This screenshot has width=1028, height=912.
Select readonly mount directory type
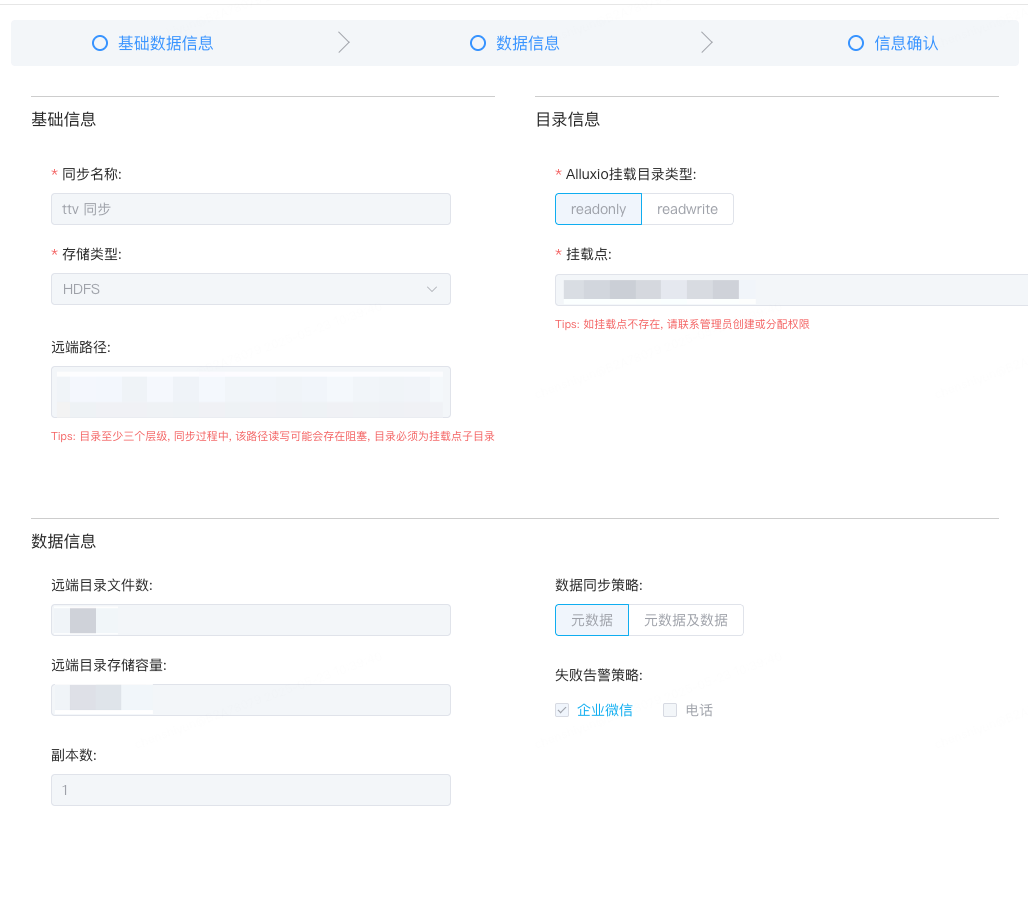click(598, 209)
